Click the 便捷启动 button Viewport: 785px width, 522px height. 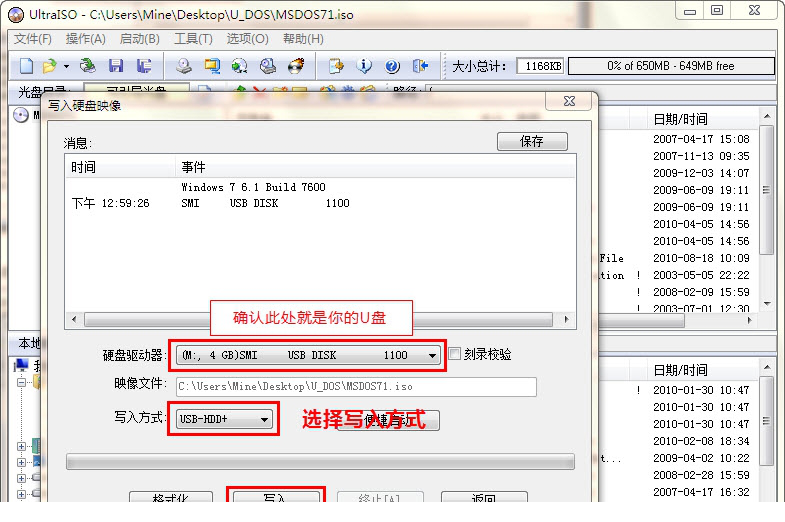tap(388, 420)
